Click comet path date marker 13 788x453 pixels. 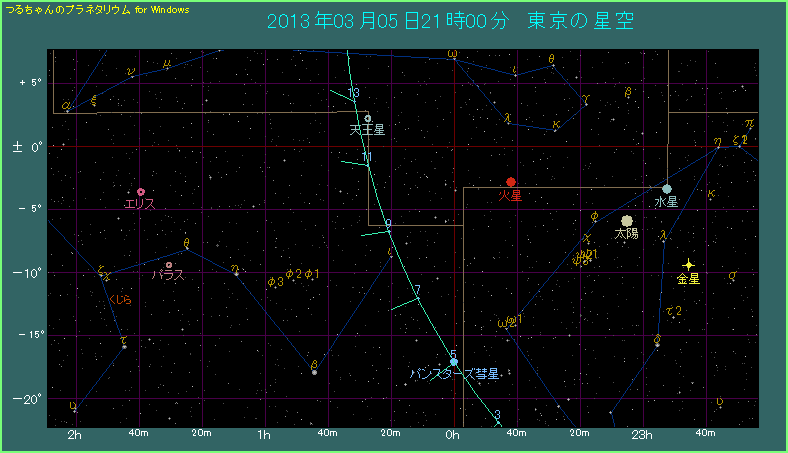point(353,93)
